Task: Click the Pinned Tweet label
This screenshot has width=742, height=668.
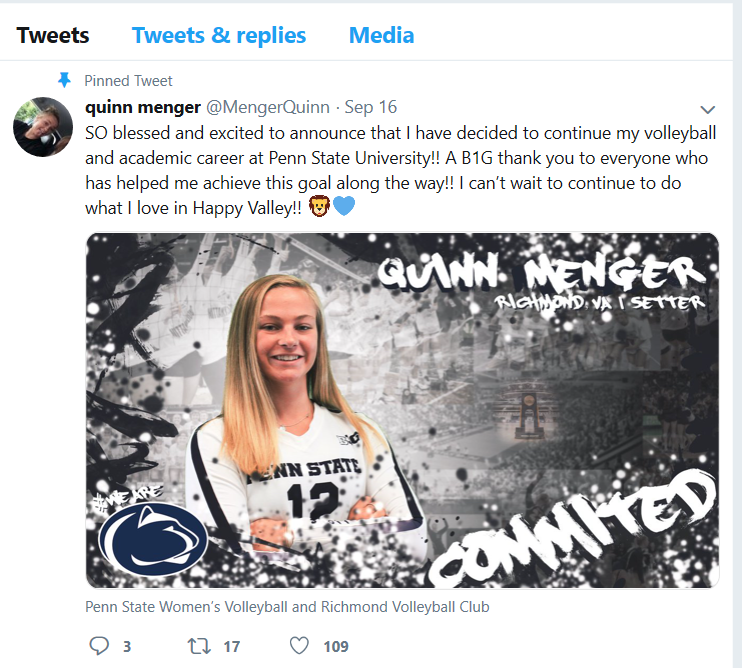Action: click(128, 80)
